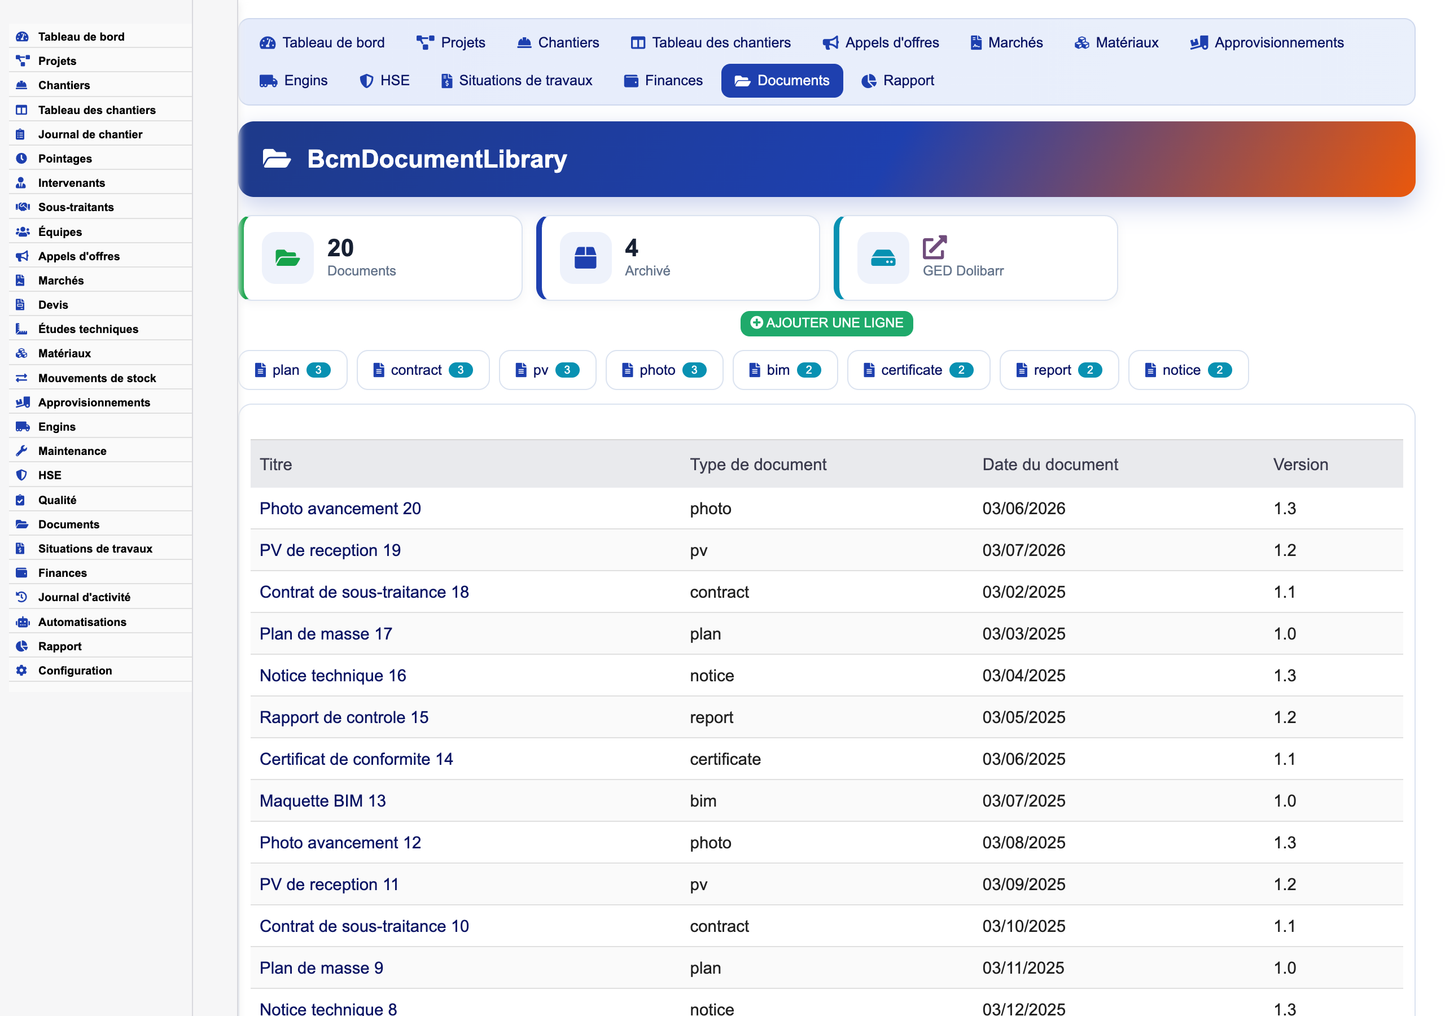Open PV de reception 11 link
This screenshot has height=1016, width=1445.
pyautogui.click(x=329, y=885)
